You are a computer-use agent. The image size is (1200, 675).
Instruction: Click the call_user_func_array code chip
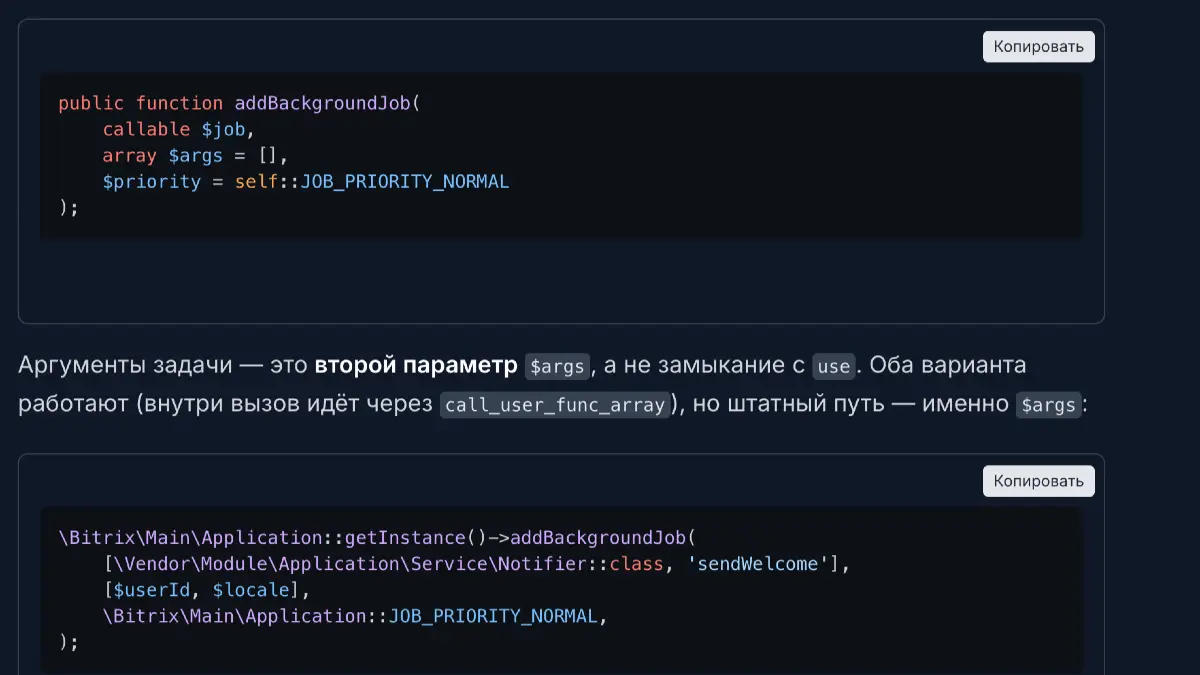[555, 404]
